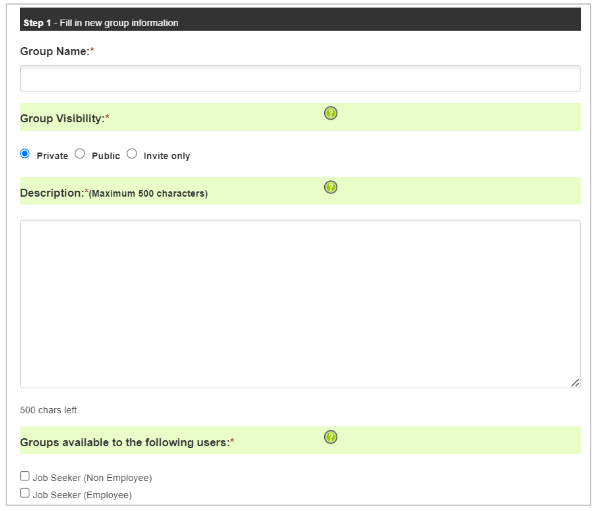Click the 500 chars left counter

49,410
